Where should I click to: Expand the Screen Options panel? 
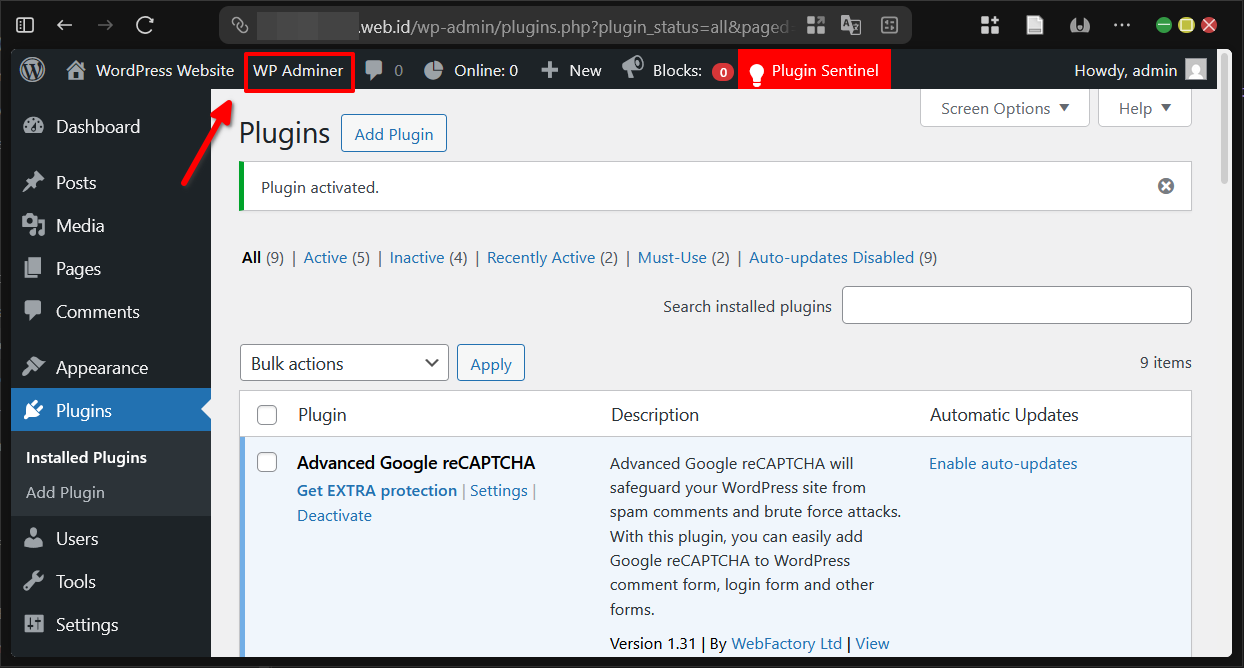(1004, 107)
